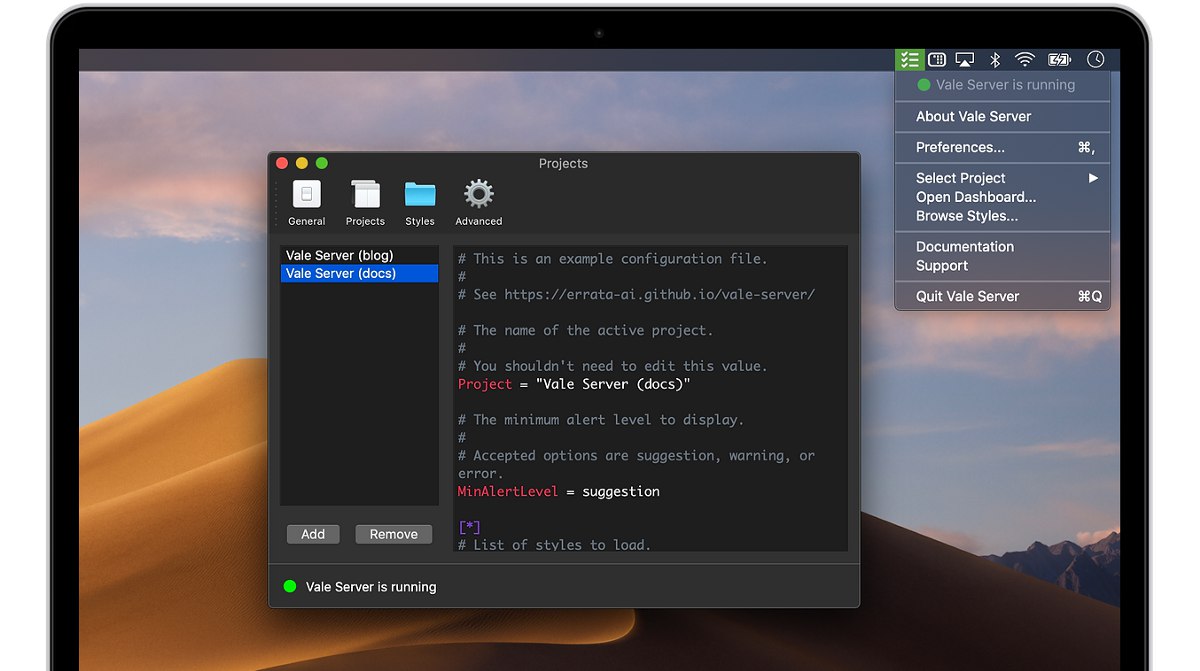The width and height of the screenshot is (1200, 671).
Task: Choose Quit Vale Server
Action: [x=1002, y=297]
